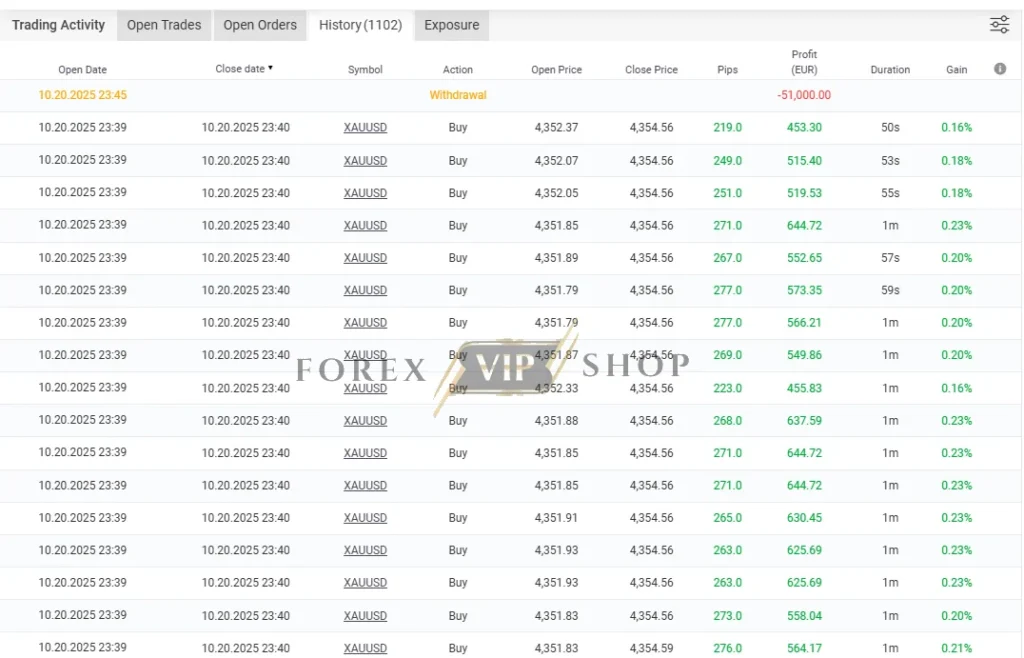The image size is (1024, 658).
Task: Switch to the Trading Activity tab
Action: pyautogui.click(x=58, y=25)
